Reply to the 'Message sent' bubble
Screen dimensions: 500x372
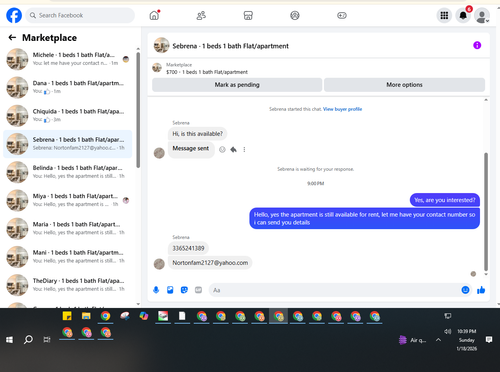[233, 149]
